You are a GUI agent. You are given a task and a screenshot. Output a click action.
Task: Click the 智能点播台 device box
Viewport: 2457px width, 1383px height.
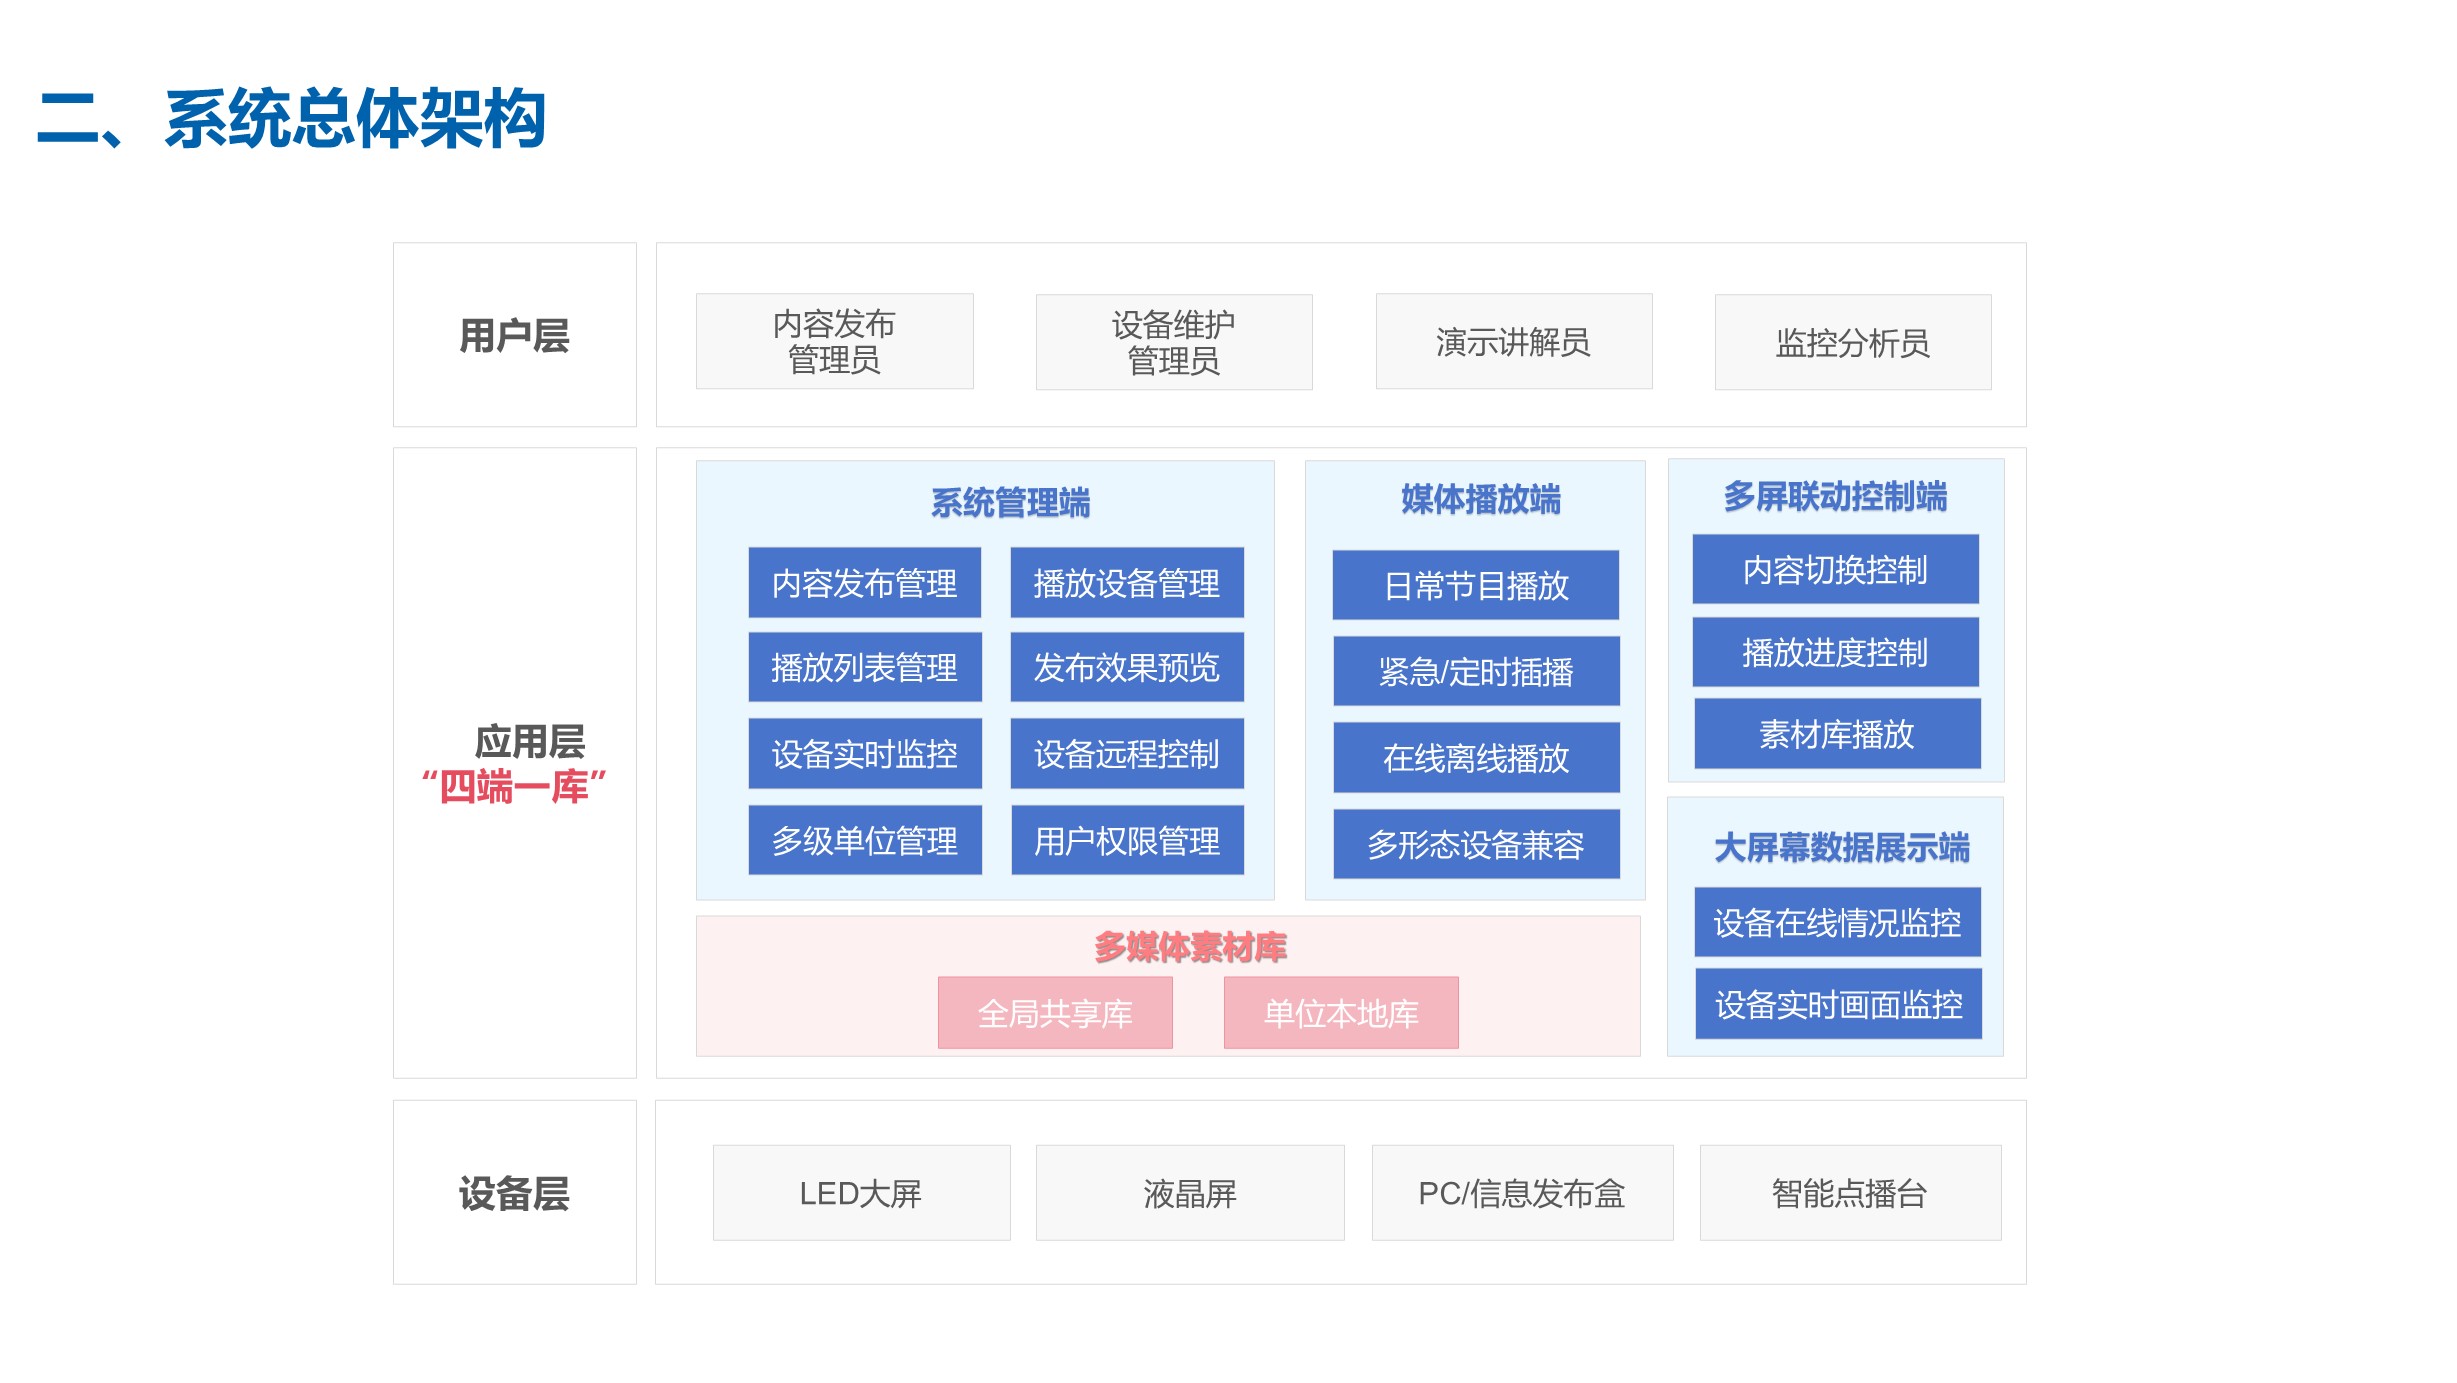(1849, 1193)
